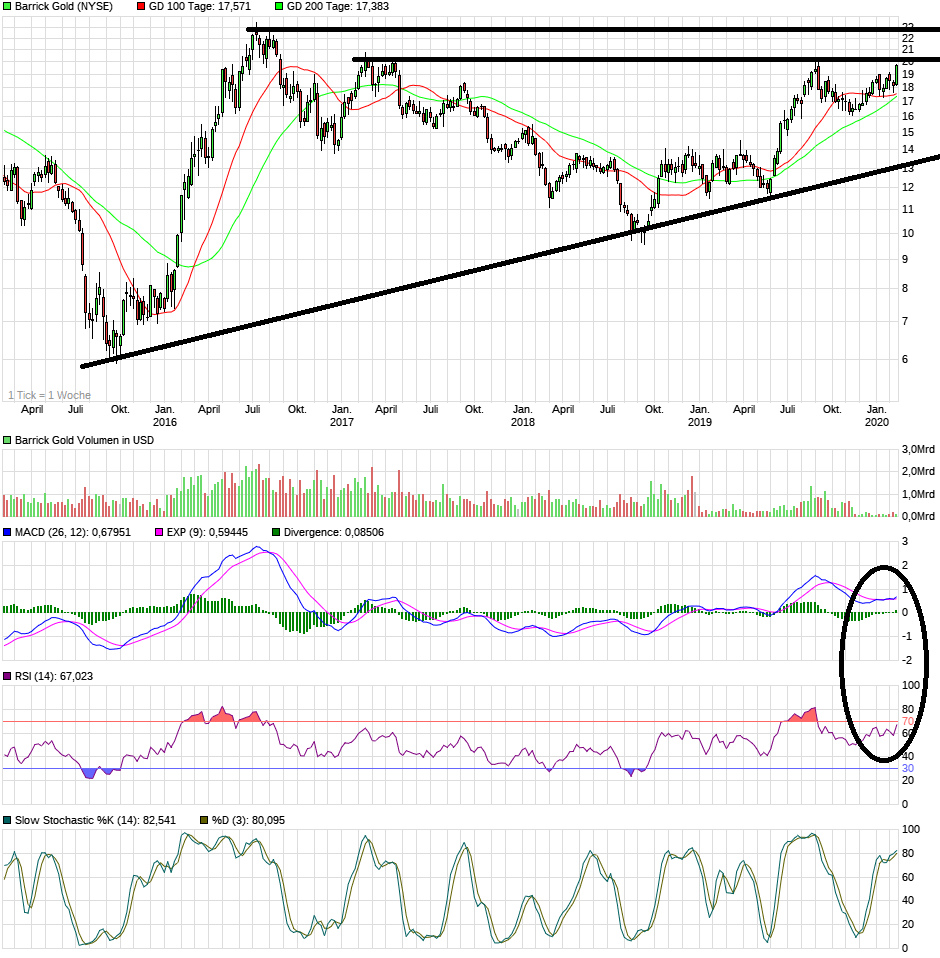Click the Barrick Gold (NYSE) legend color swatch

7,7
